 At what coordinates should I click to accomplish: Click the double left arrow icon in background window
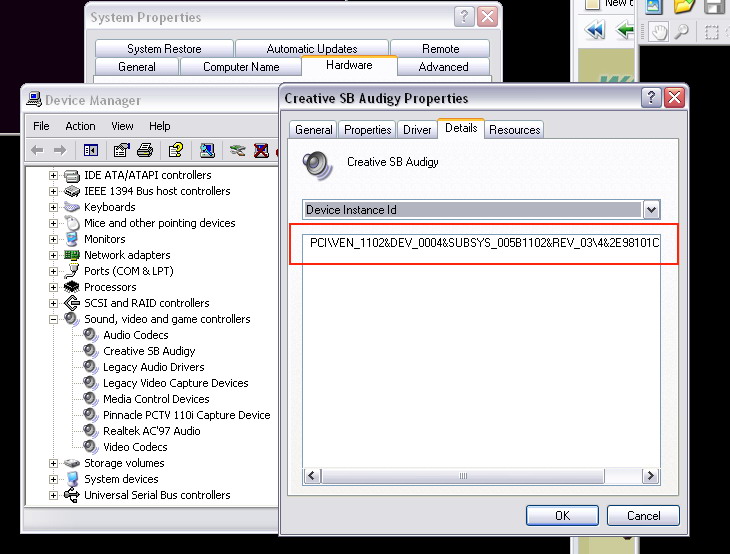click(595, 30)
